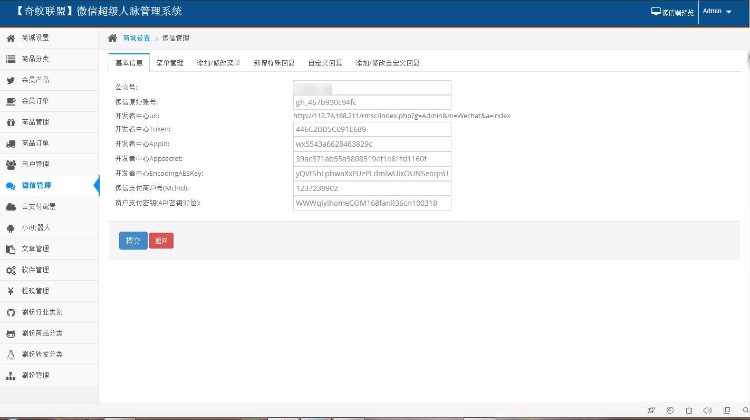
Task: Open the users group icon menu
Action: [x=11, y=164]
